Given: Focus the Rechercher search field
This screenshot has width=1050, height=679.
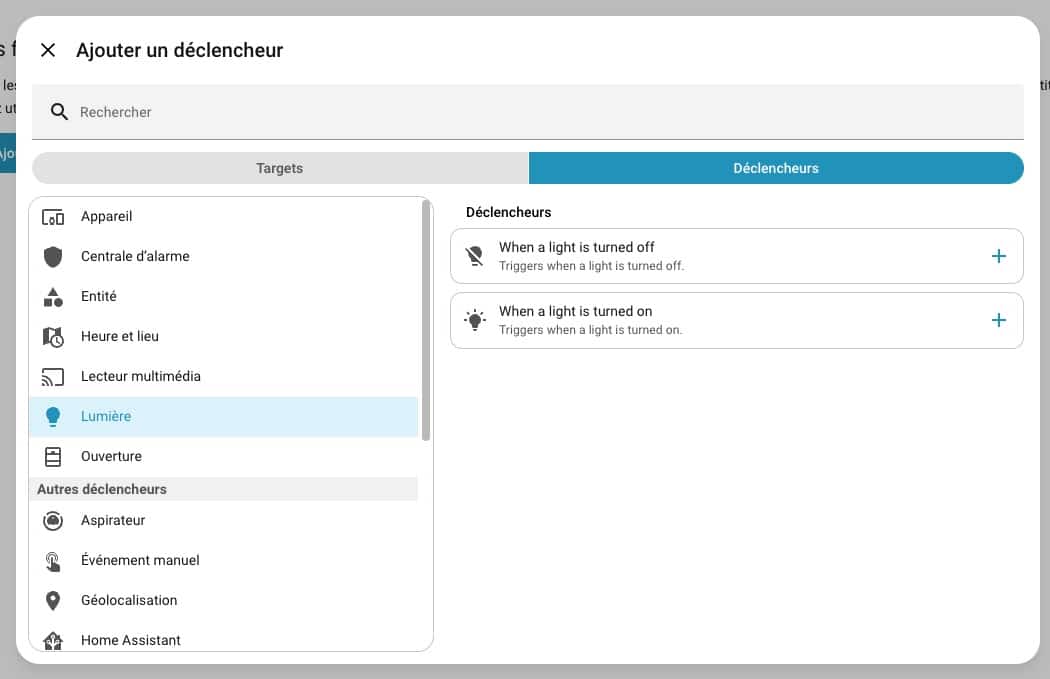Looking at the screenshot, I should tap(540, 112).
